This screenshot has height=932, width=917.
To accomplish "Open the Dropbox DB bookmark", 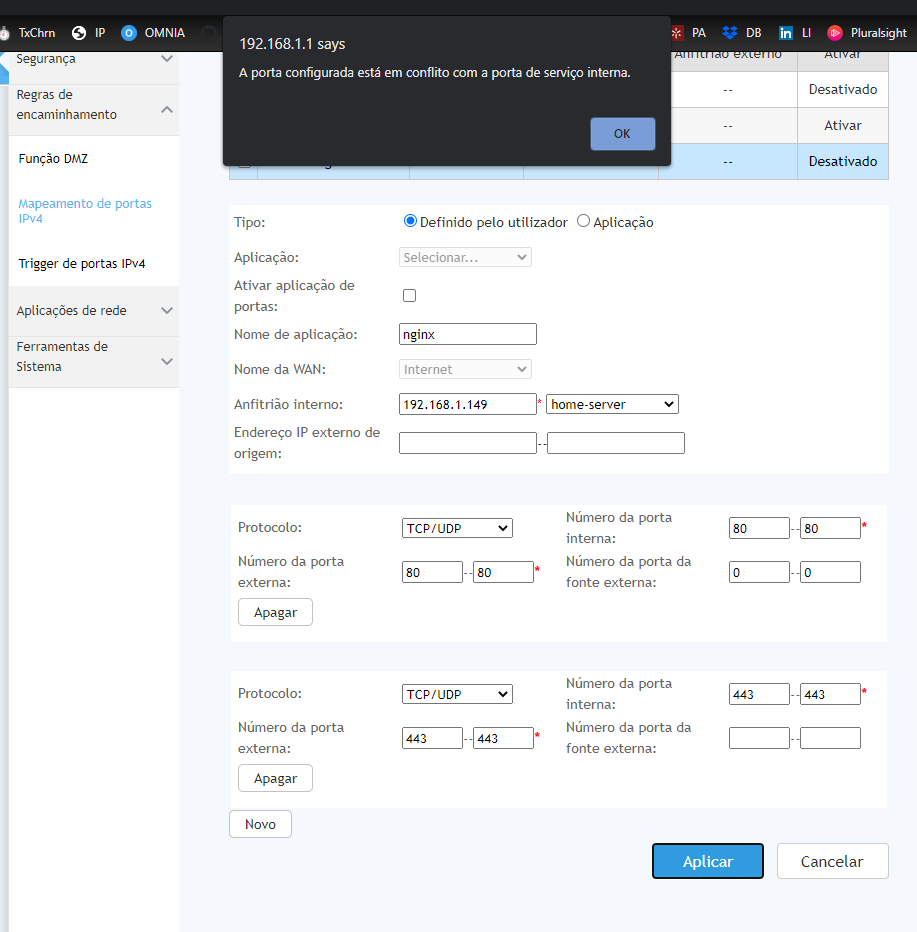I will [x=742, y=32].
